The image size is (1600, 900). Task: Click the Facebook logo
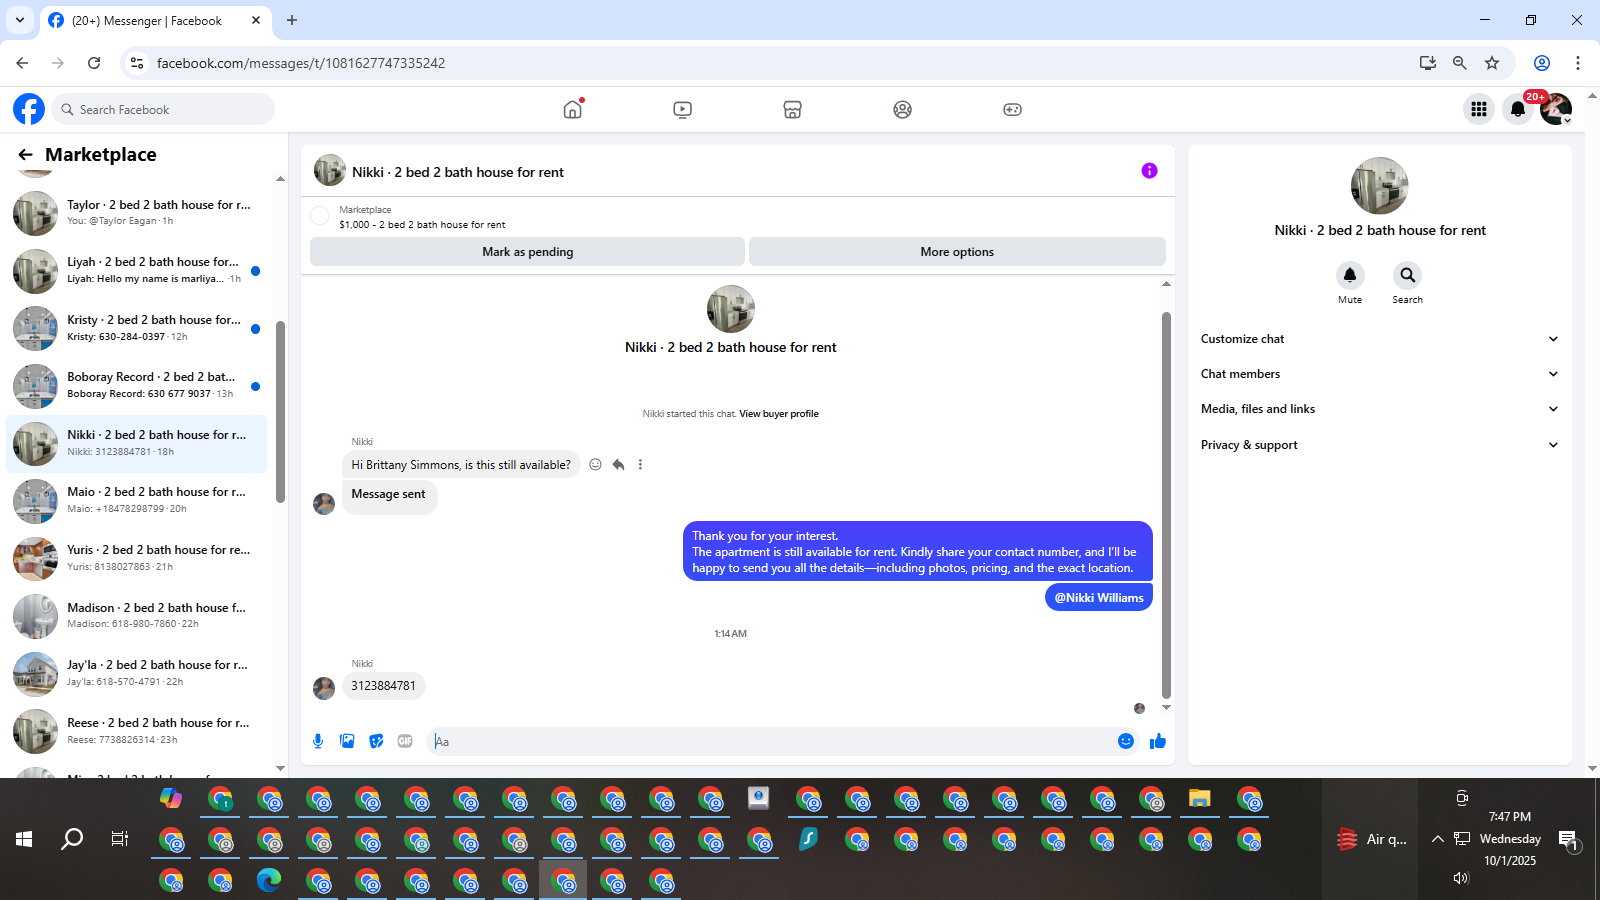pos(29,109)
